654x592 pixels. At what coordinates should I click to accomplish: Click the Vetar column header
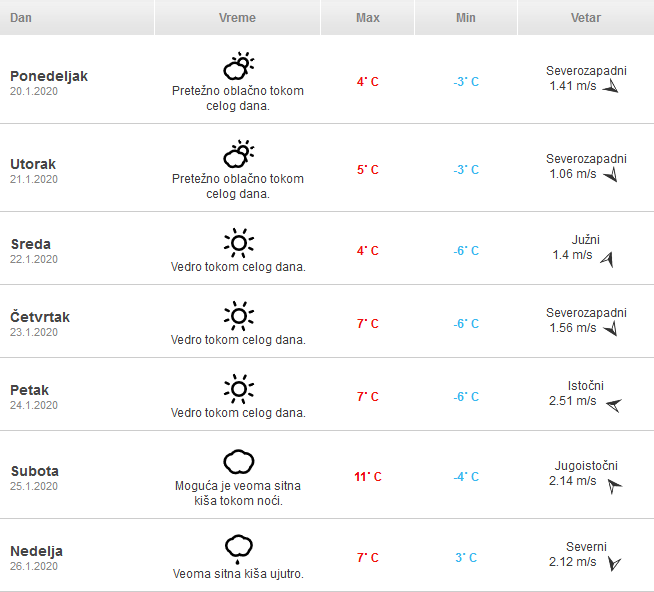point(585,18)
